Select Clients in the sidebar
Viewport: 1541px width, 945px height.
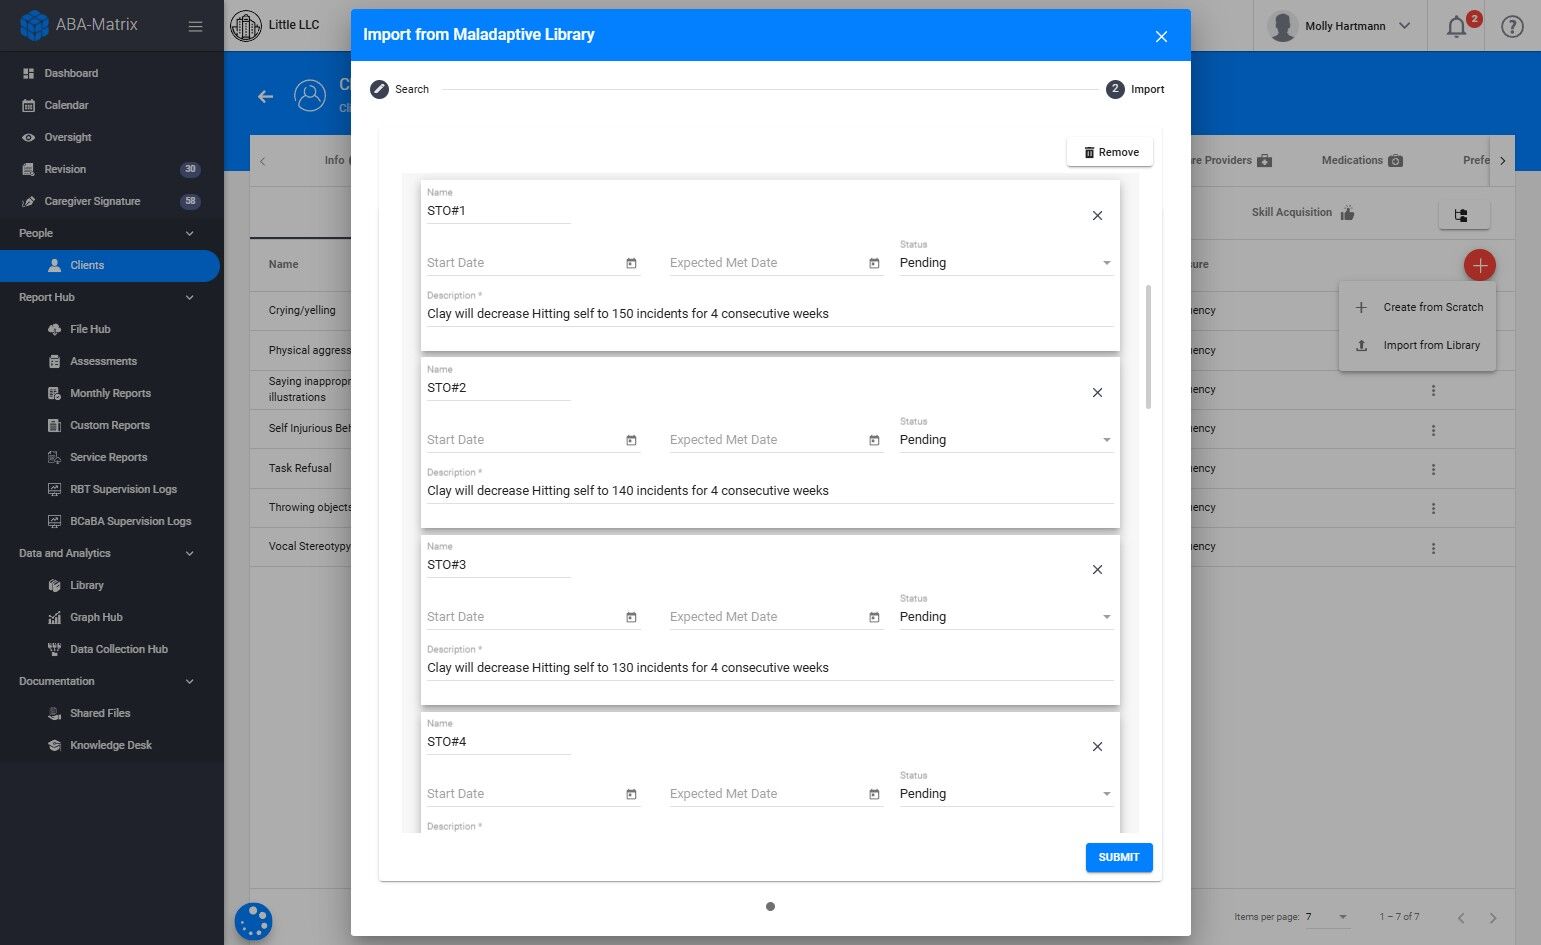pyautogui.click(x=110, y=265)
